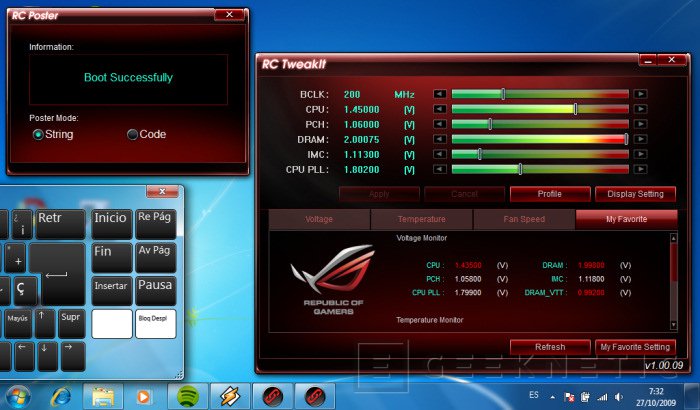The width and height of the screenshot is (700, 410).
Task: Switch to the Temperature tab
Action: pos(421,219)
